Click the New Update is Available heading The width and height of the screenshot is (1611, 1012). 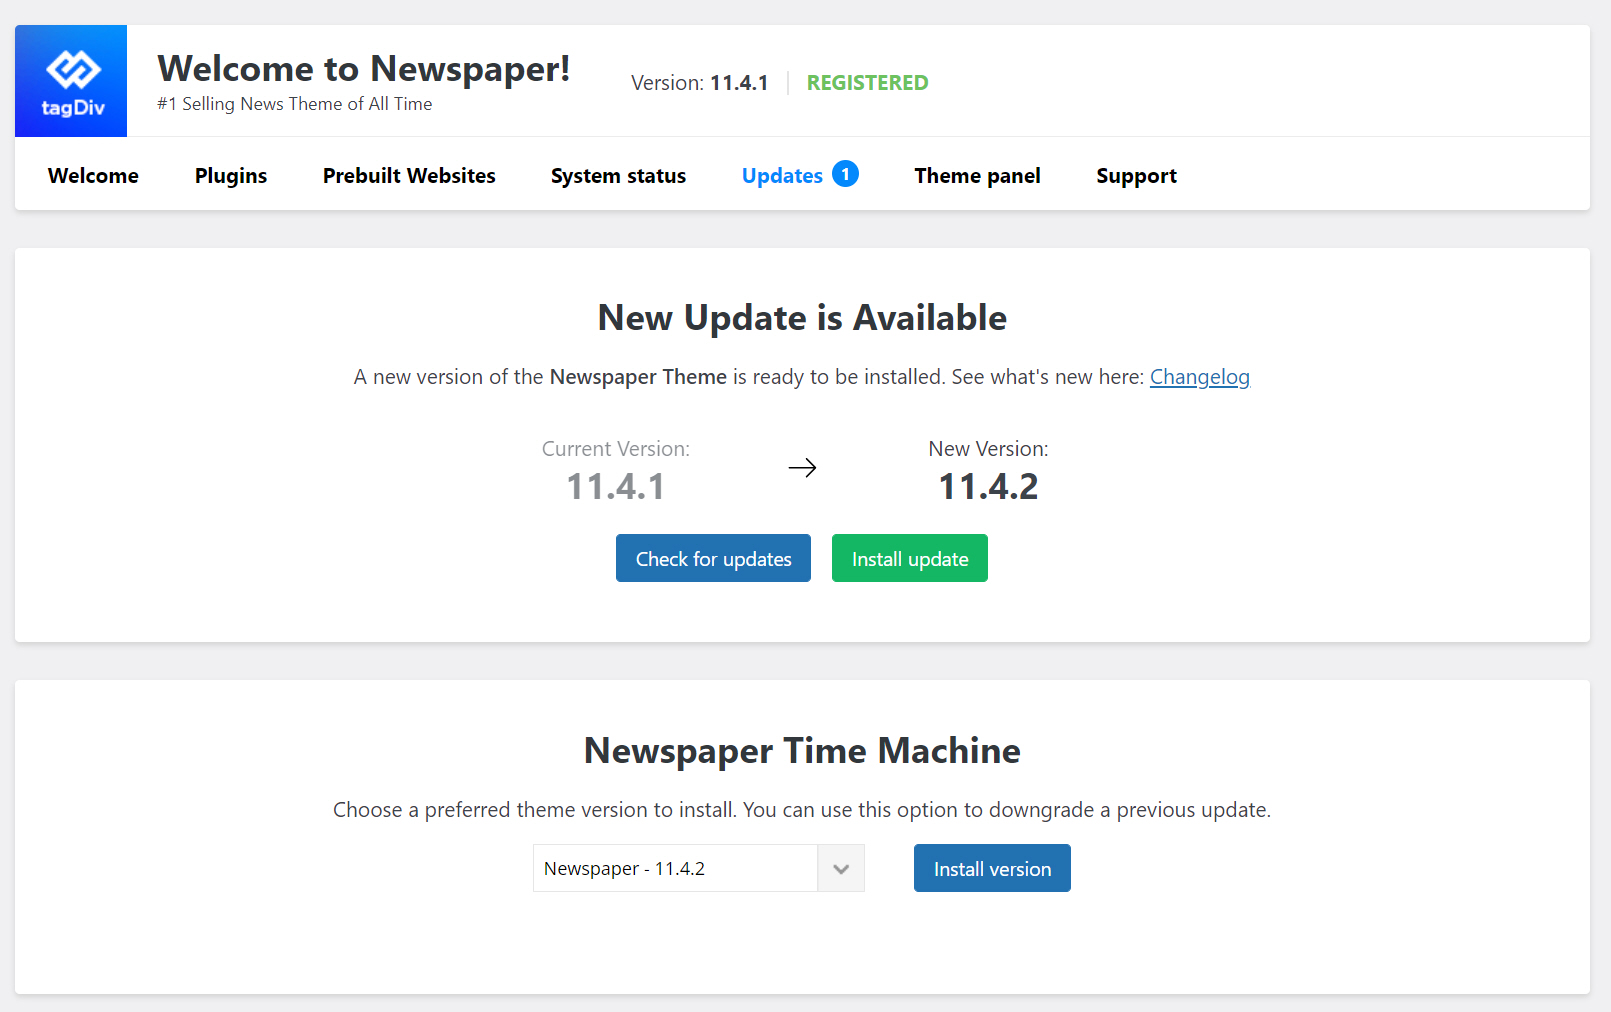pos(802,318)
